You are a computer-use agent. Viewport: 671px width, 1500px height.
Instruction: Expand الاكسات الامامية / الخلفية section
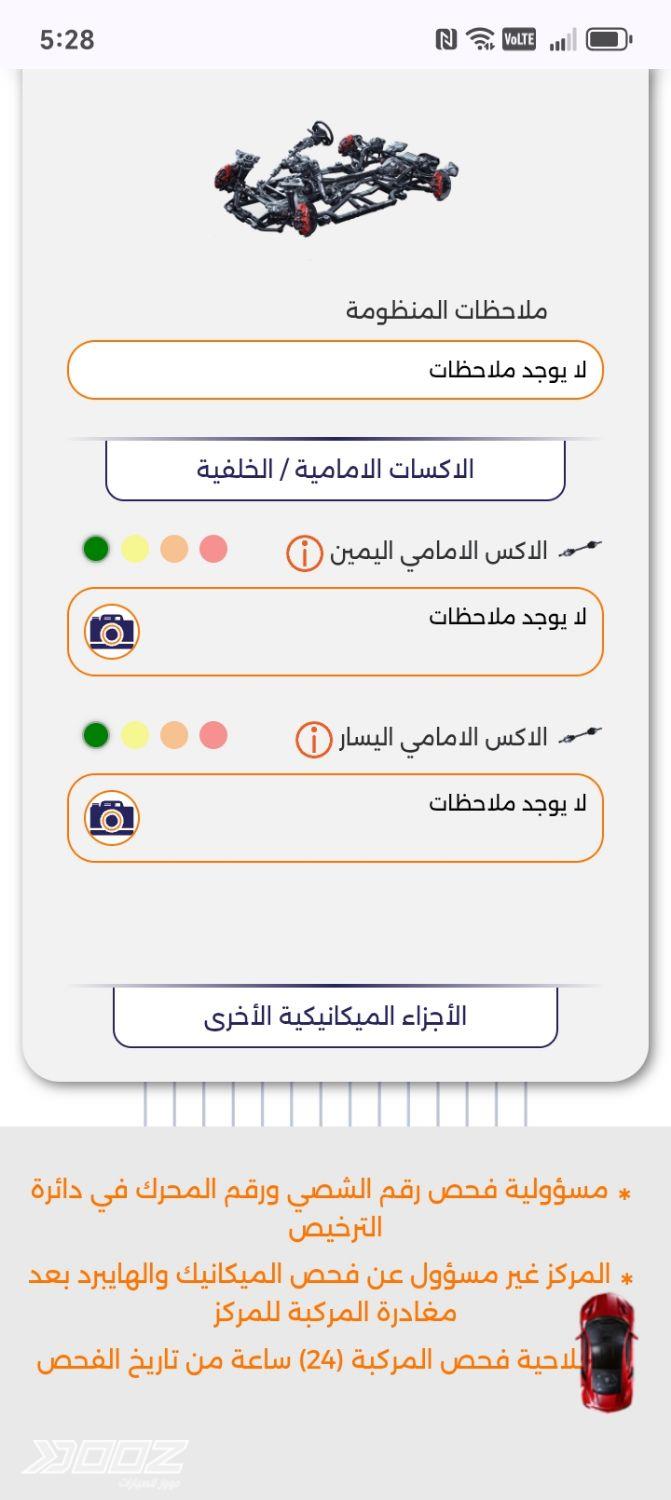point(335,470)
